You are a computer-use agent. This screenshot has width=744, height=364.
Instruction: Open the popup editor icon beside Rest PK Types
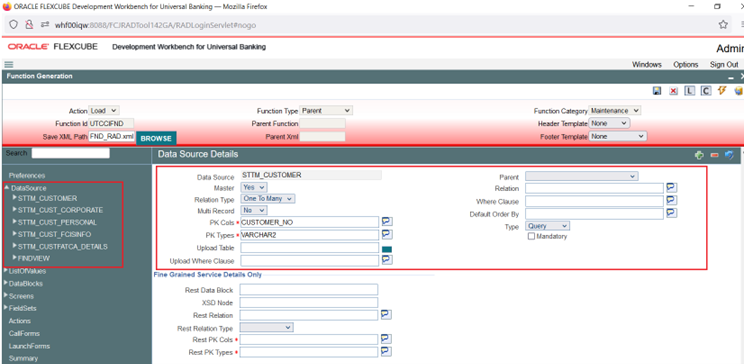pos(387,352)
